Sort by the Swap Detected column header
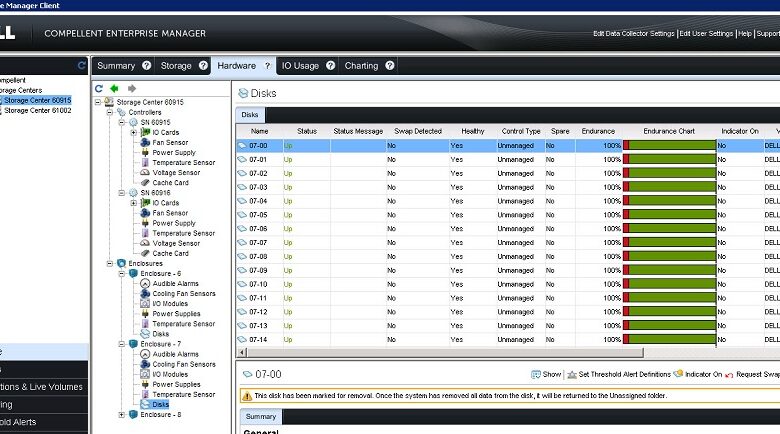Viewport: 780px width, 434px height. pos(418,131)
